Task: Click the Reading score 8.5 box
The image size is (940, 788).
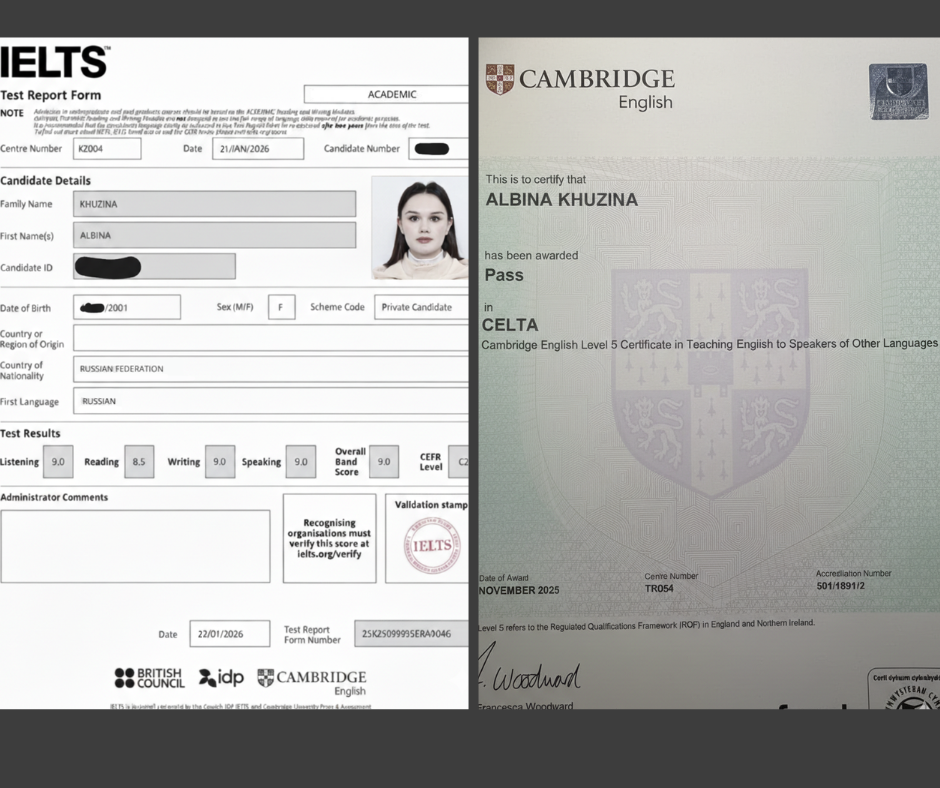Action: [139, 462]
